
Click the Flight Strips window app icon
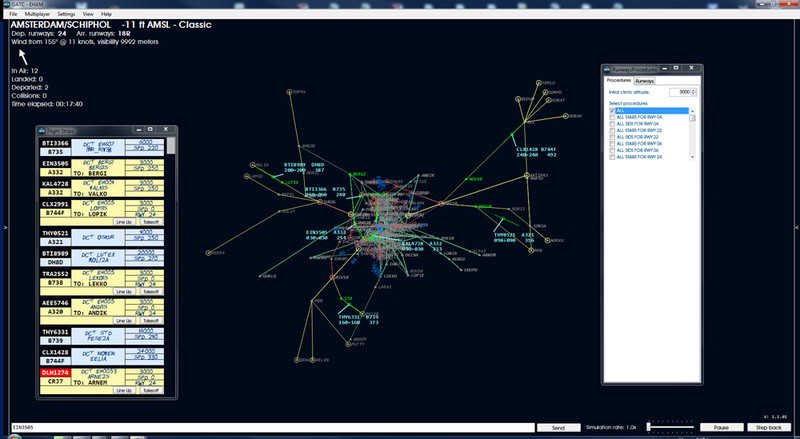click(x=42, y=130)
